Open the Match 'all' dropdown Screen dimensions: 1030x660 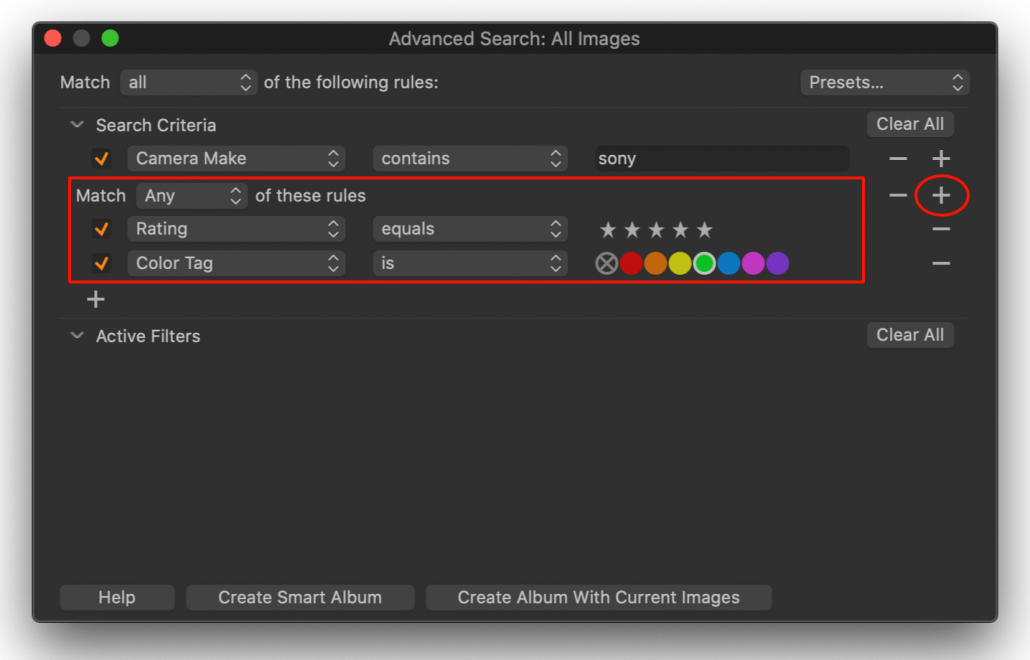coord(188,82)
